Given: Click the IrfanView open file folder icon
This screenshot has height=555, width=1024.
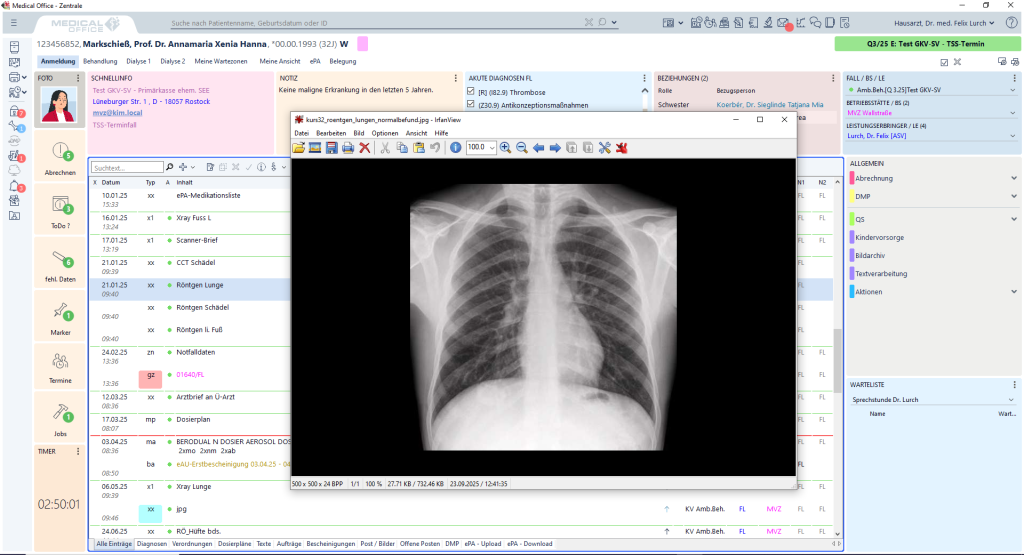Looking at the screenshot, I should (299, 147).
